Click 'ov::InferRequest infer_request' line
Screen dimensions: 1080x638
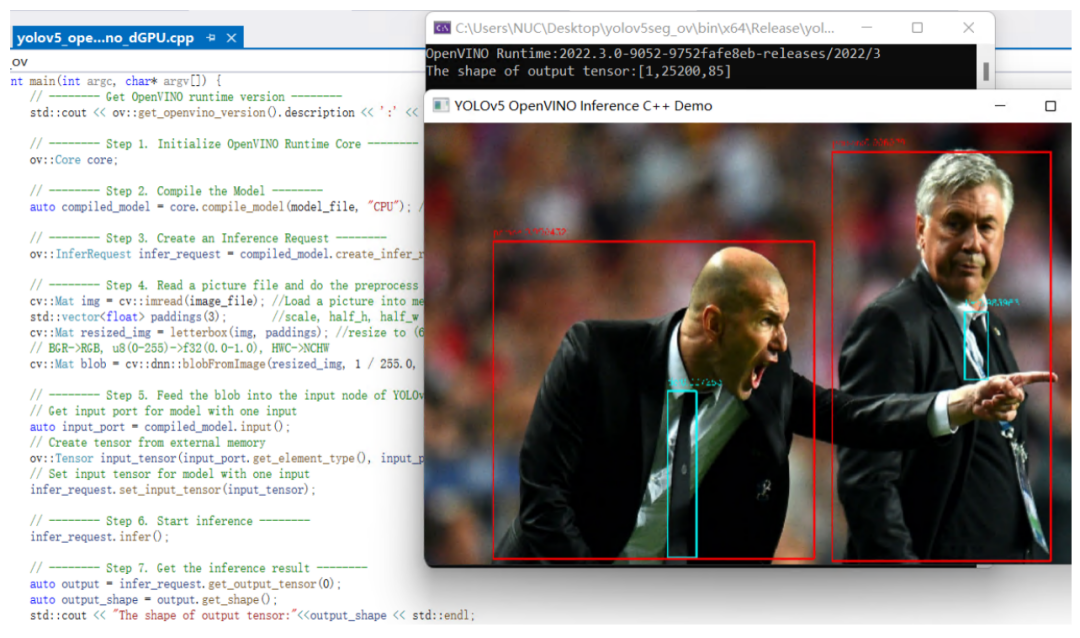227,254
